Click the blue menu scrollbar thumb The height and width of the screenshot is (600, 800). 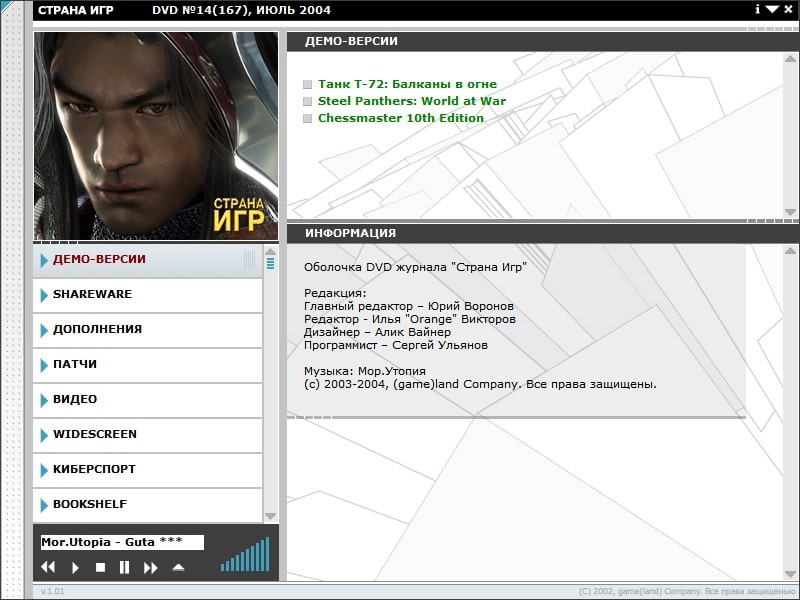point(270,263)
